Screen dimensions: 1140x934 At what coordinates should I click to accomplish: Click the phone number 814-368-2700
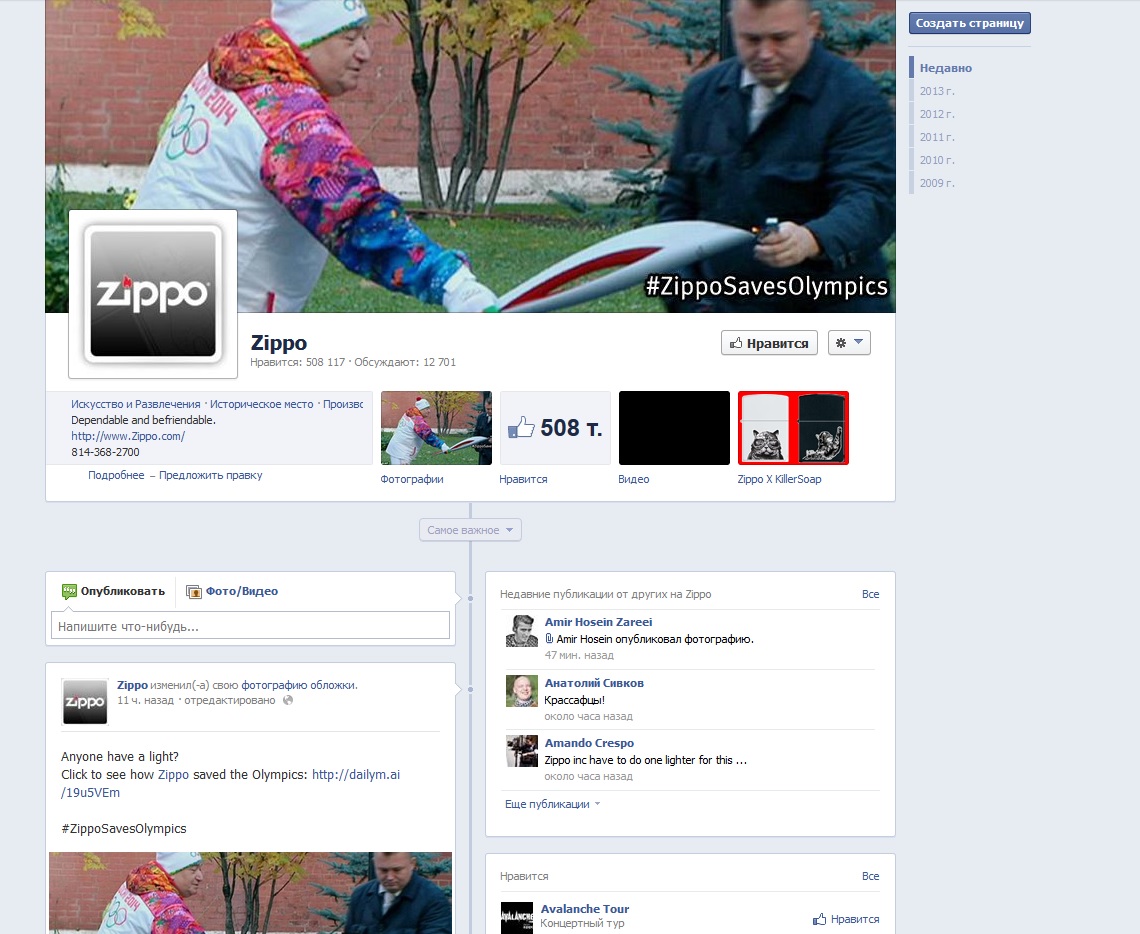coord(105,452)
